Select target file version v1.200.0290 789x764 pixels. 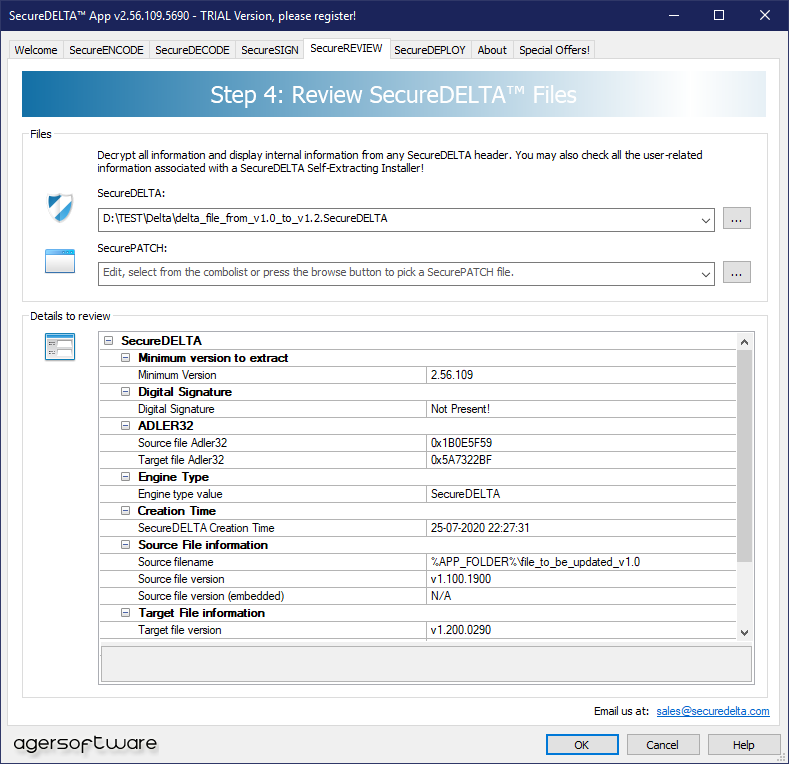pyautogui.click(x=460, y=630)
